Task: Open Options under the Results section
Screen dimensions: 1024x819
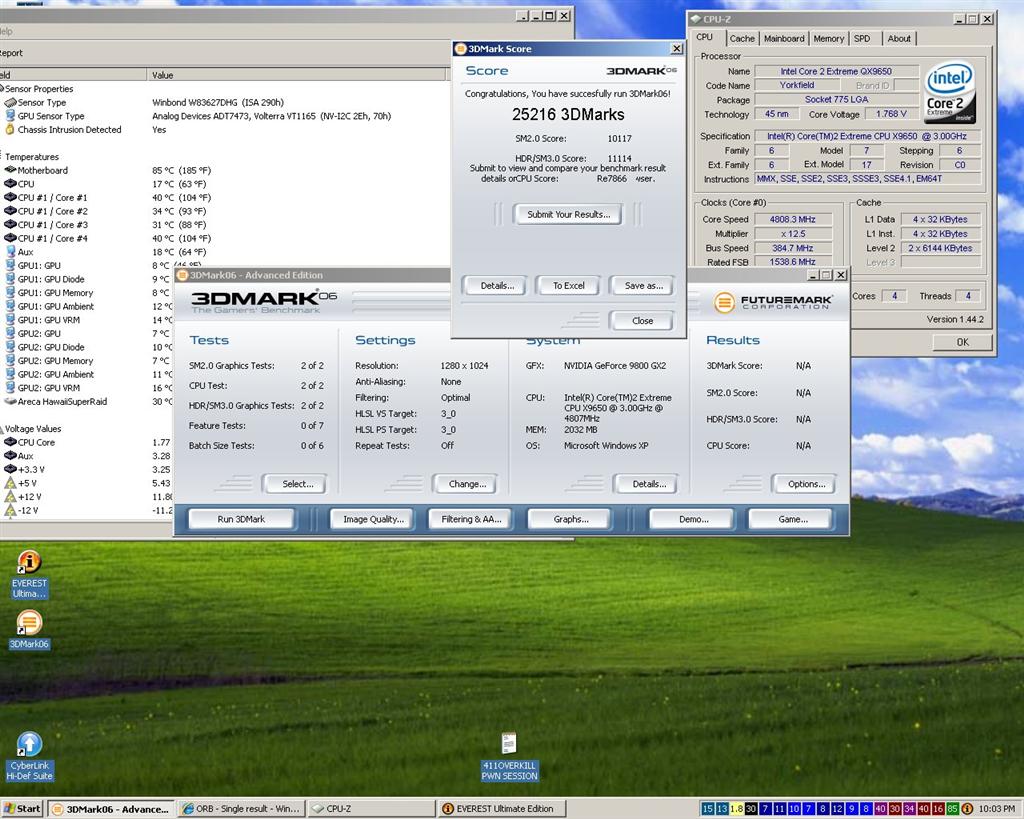Action: [806, 484]
